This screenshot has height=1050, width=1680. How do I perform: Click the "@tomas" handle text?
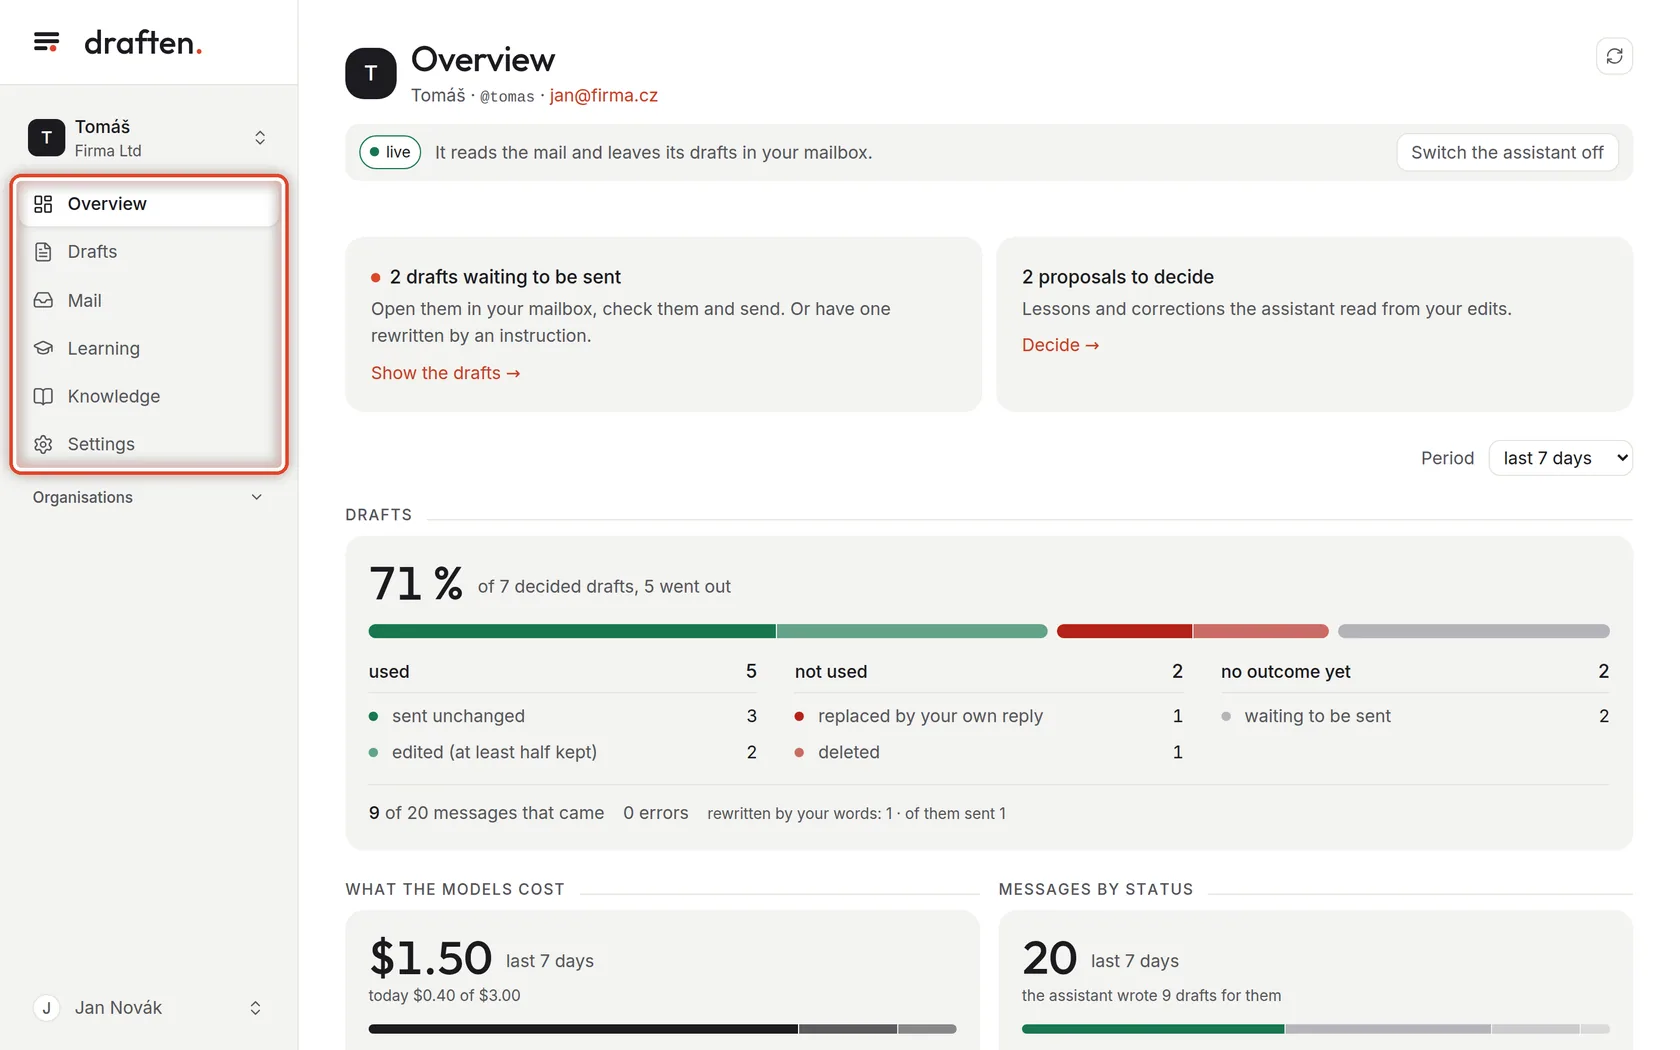click(507, 96)
